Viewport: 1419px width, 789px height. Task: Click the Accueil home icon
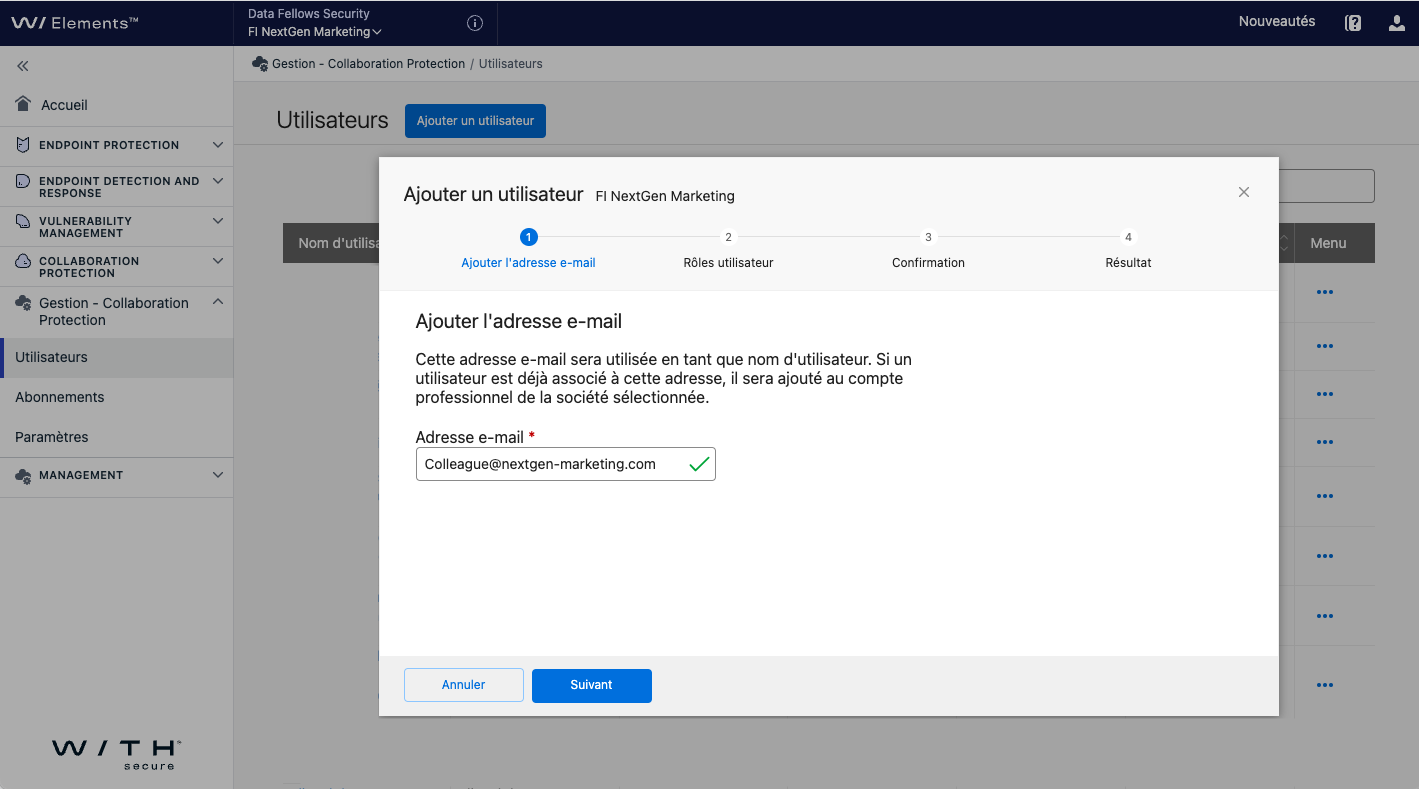24,105
